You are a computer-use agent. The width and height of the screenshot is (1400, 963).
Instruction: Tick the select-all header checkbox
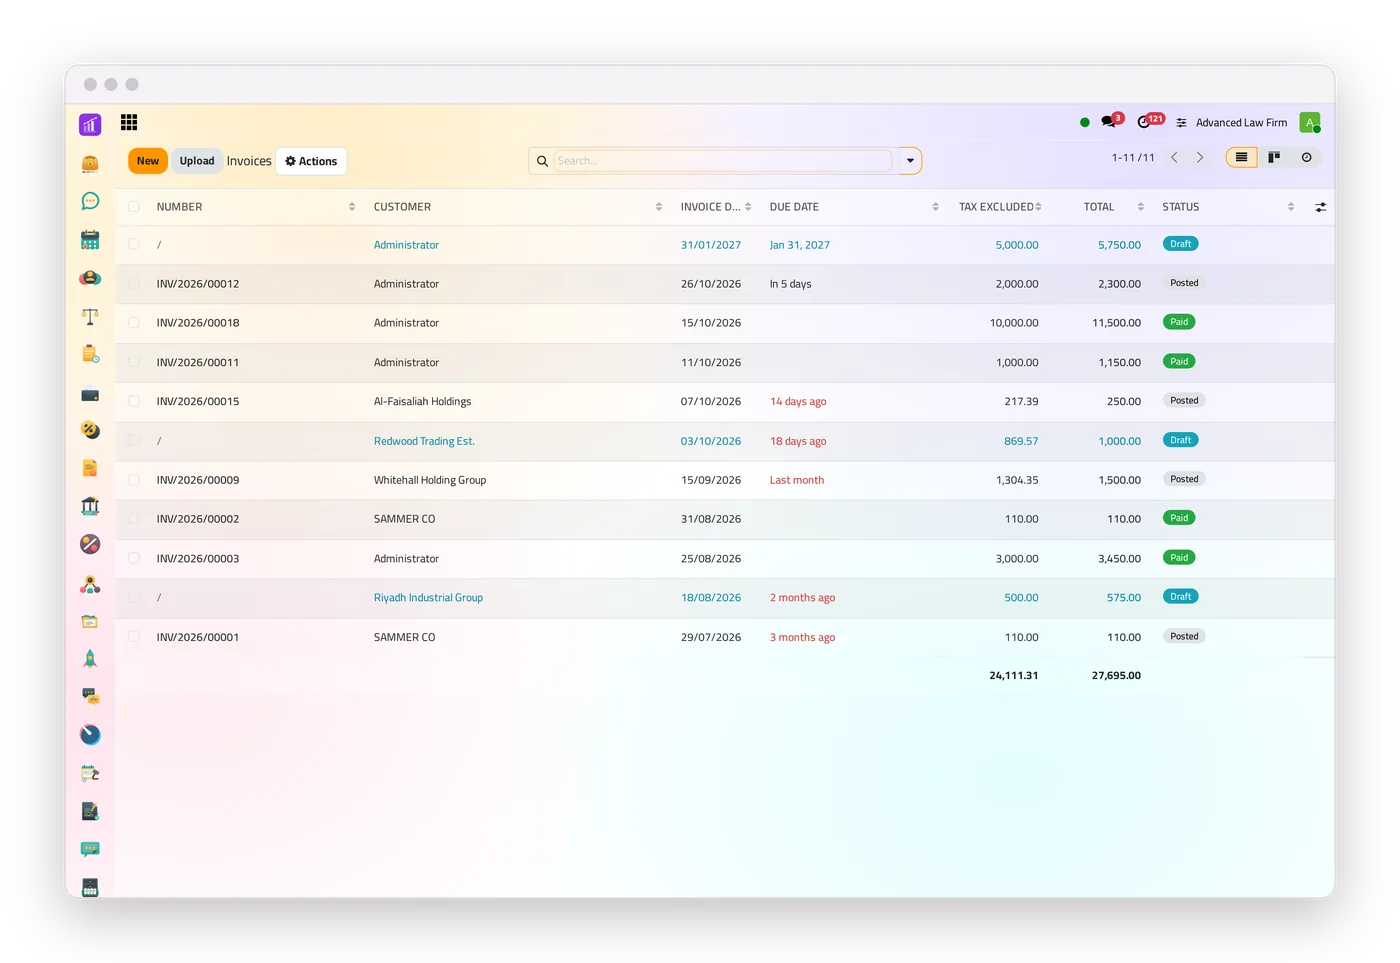point(134,207)
